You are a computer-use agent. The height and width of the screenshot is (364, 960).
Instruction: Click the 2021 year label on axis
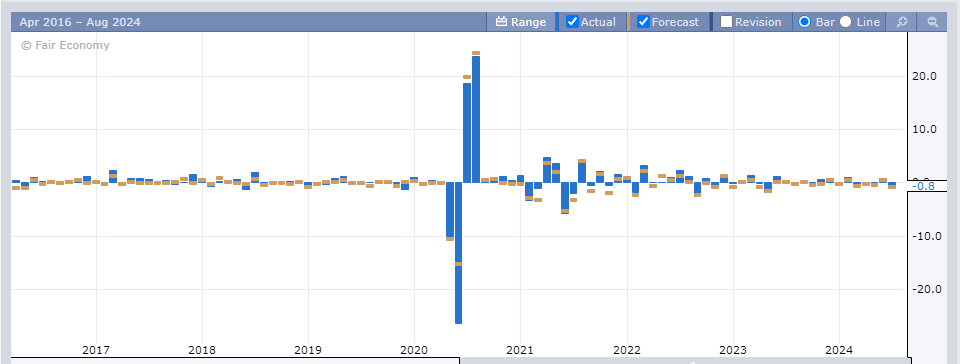(x=520, y=350)
